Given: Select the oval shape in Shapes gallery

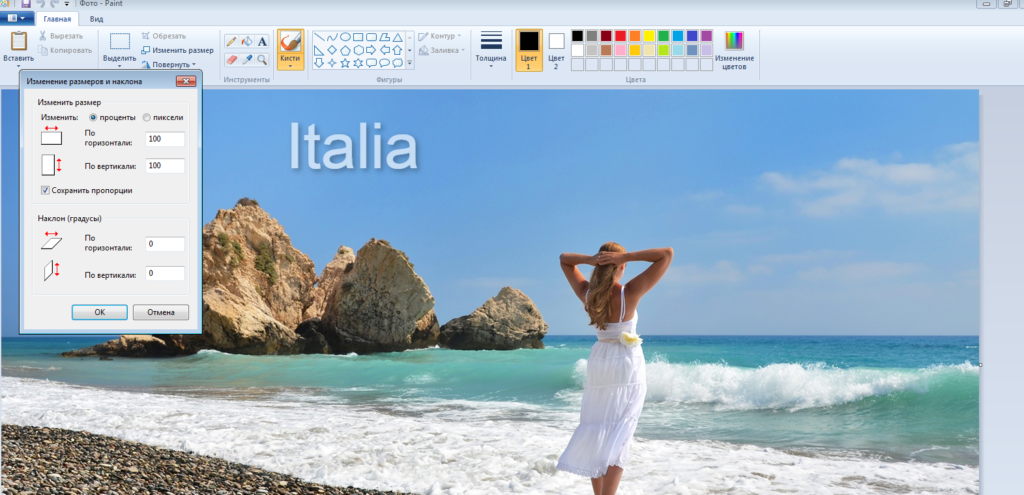Looking at the screenshot, I should [345, 37].
